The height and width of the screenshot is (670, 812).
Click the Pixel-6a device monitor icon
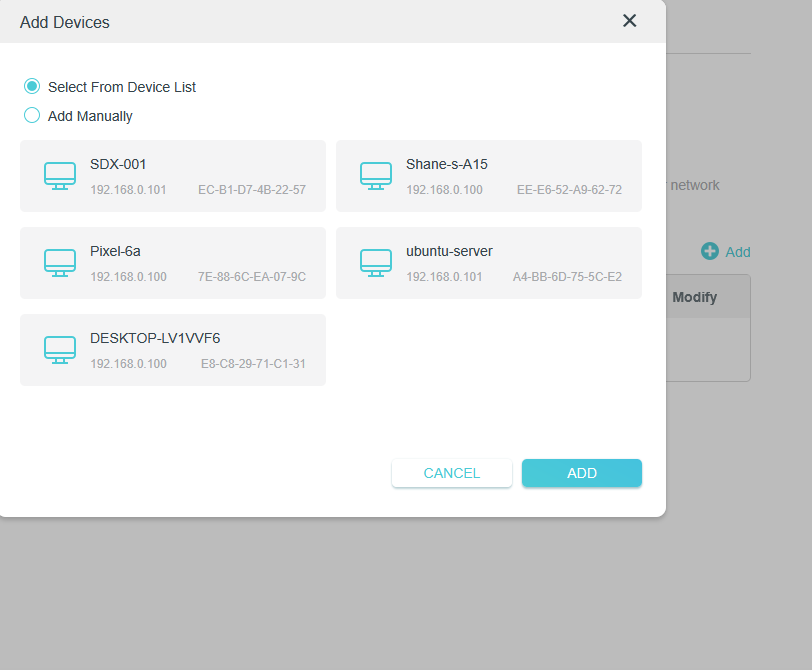60,263
